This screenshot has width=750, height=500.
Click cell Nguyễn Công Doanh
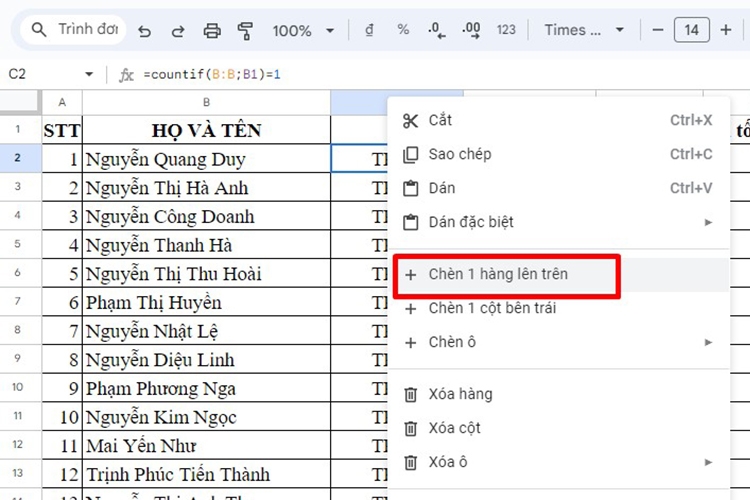206,216
